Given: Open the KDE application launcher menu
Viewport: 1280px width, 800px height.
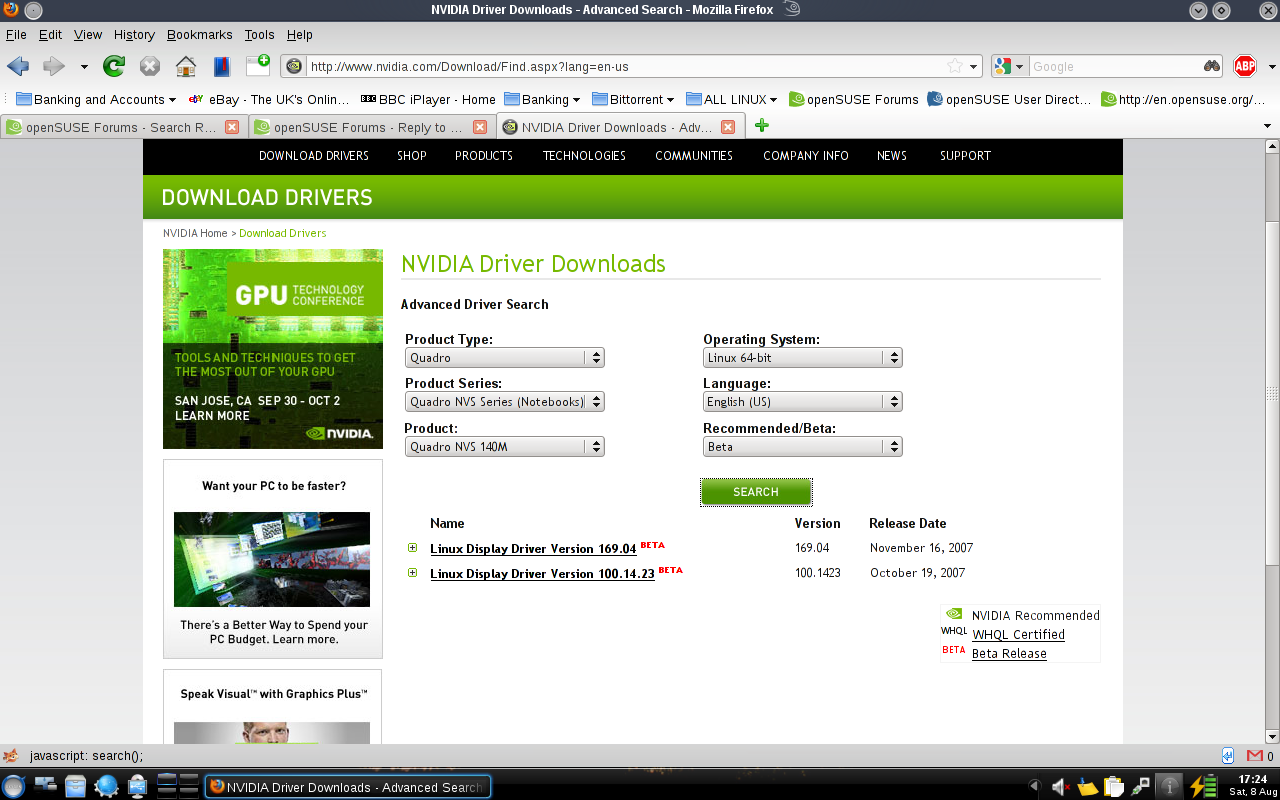Looking at the screenshot, I should pyautogui.click(x=14, y=786).
